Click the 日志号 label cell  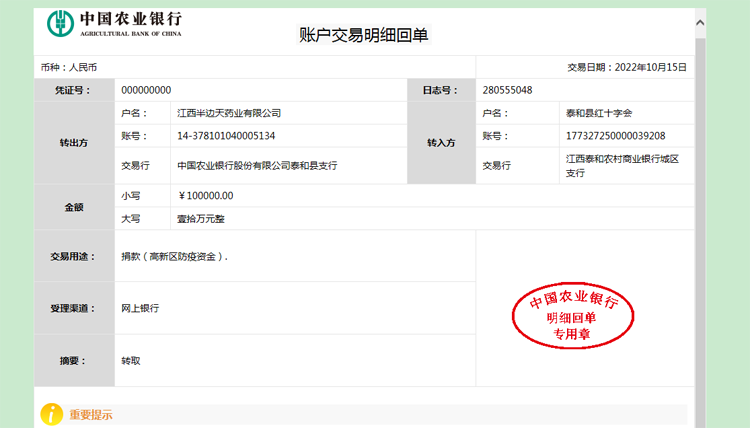[x=441, y=90]
